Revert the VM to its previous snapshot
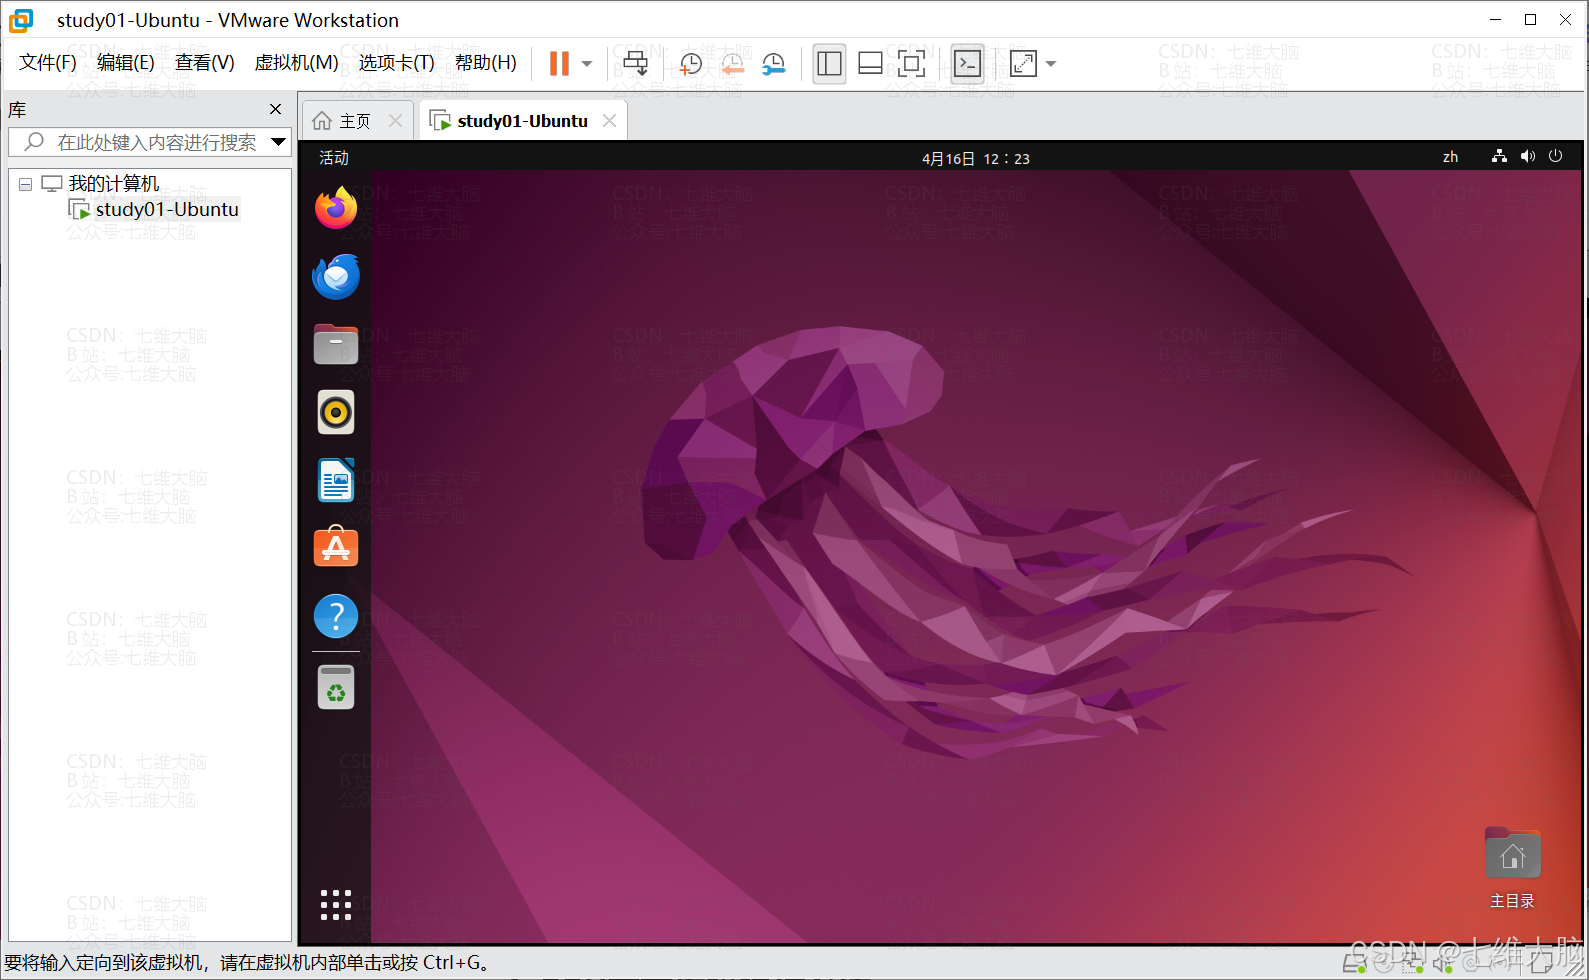This screenshot has height=980, width=1589. [x=732, y=64]
